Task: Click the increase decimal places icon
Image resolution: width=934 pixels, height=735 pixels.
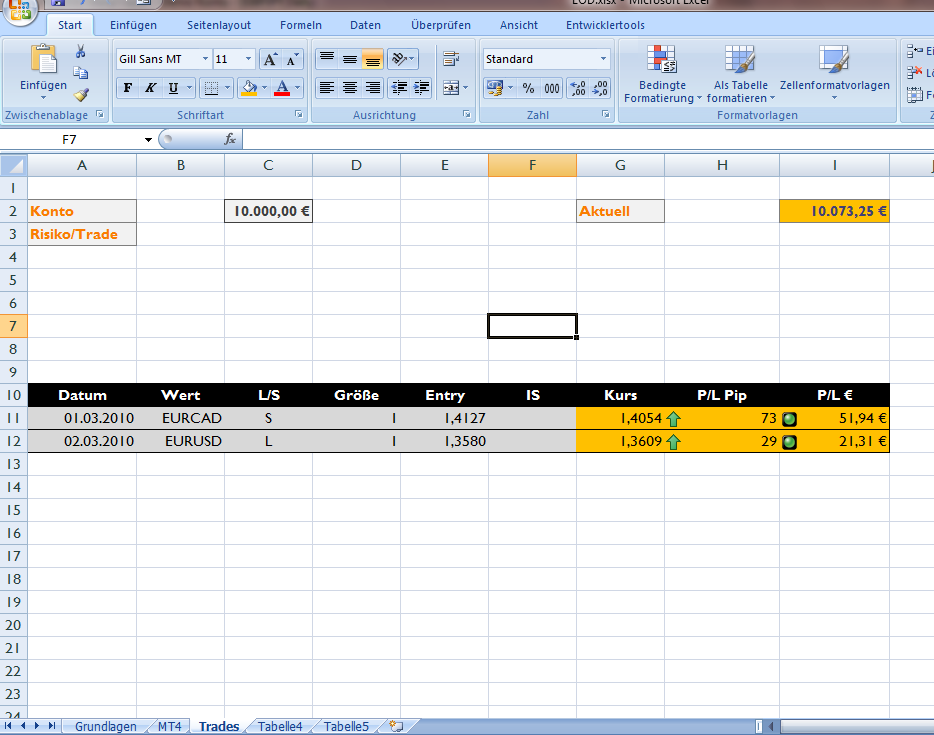Action: coord(577,88)
